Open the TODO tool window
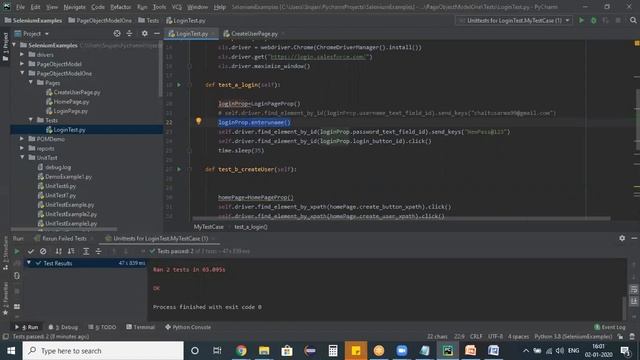 (x=102, y=327)
